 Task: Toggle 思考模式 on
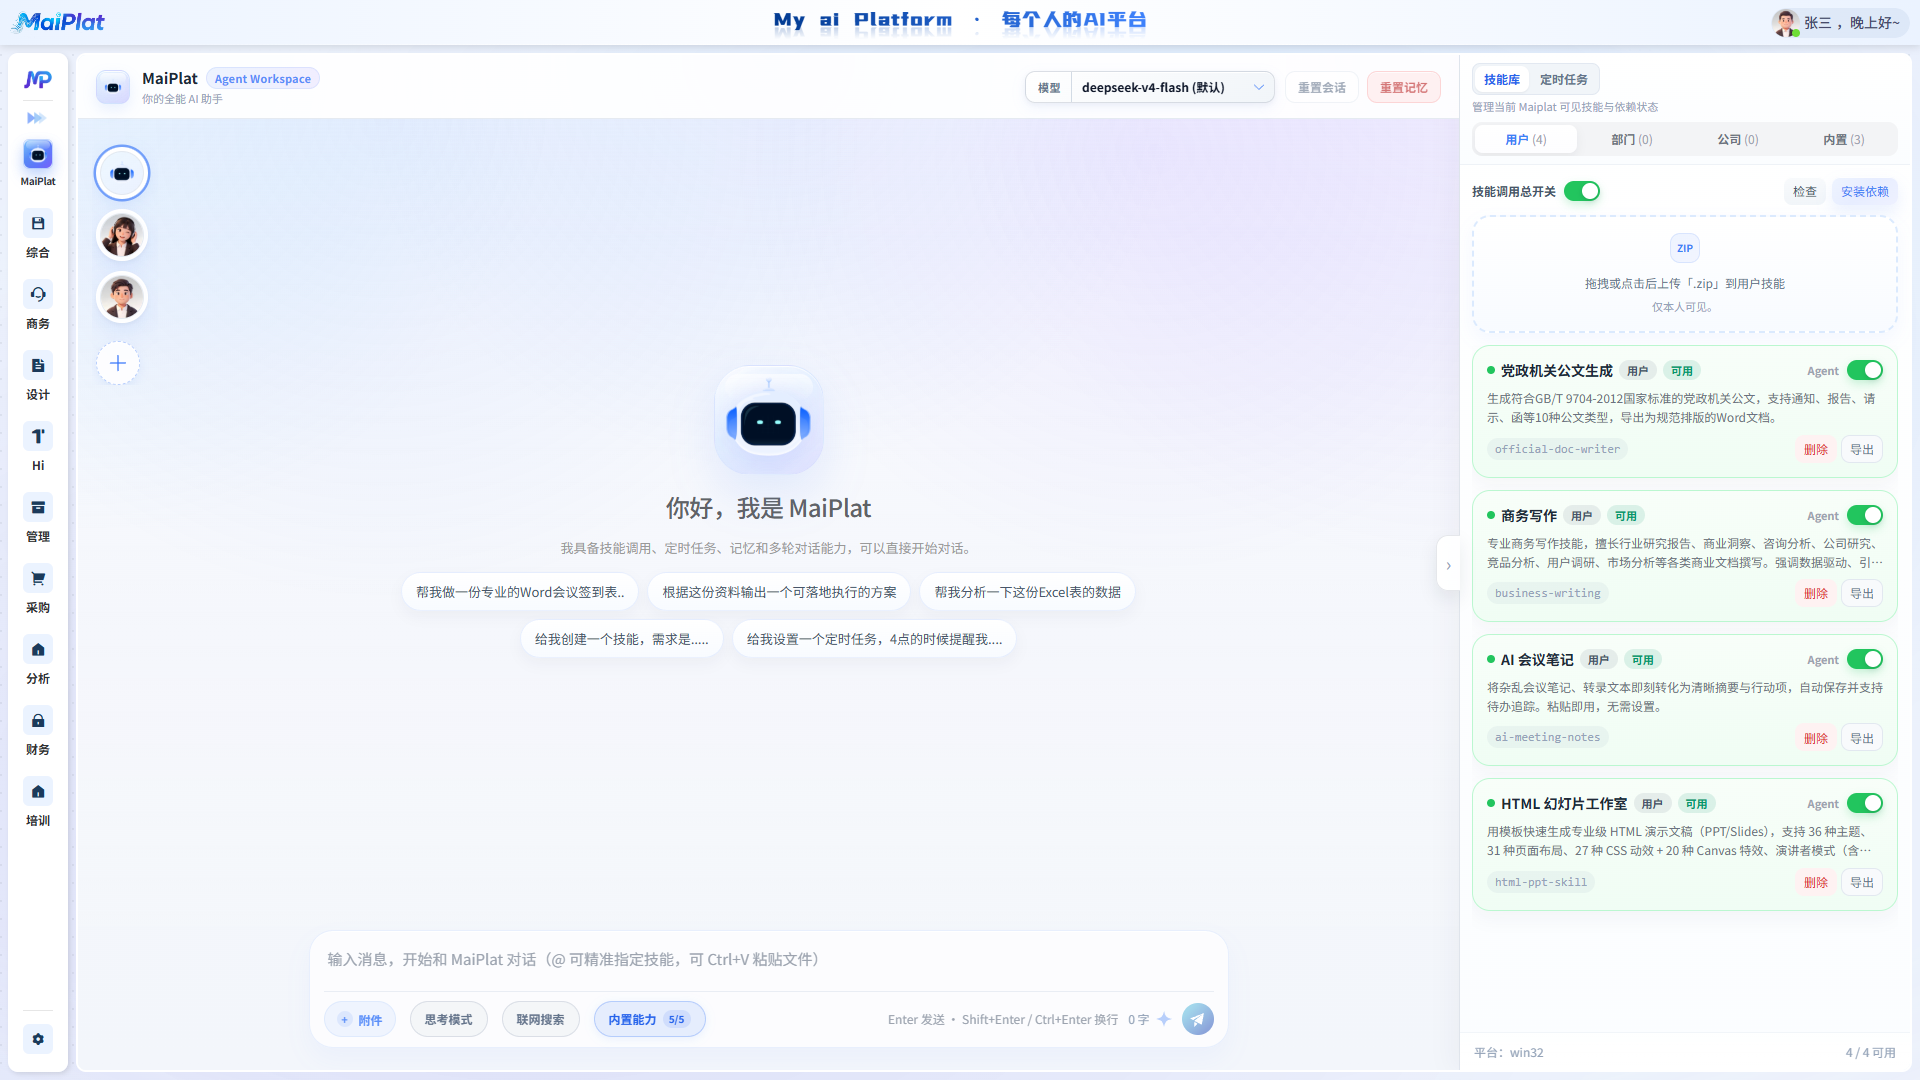[x=448, y=1019]
